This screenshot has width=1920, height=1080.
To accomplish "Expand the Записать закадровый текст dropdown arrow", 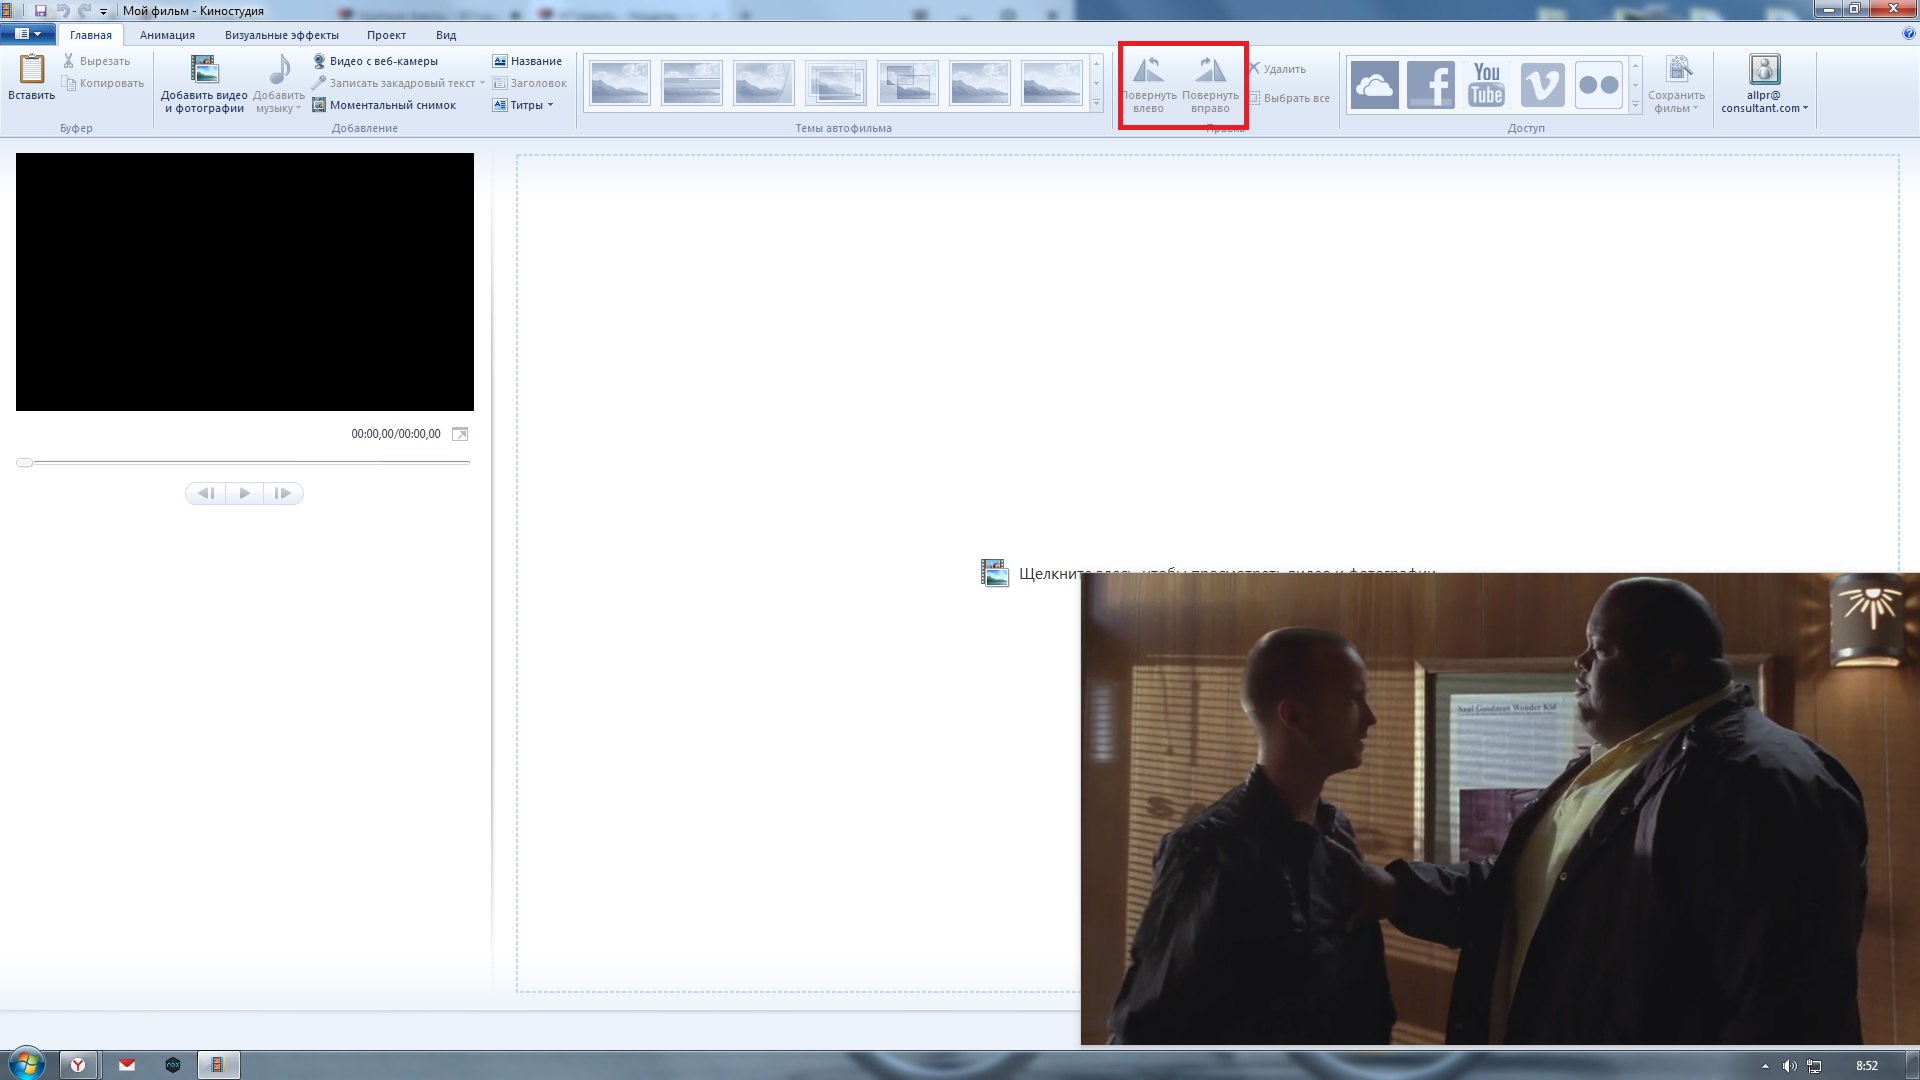I will point(482,83).
